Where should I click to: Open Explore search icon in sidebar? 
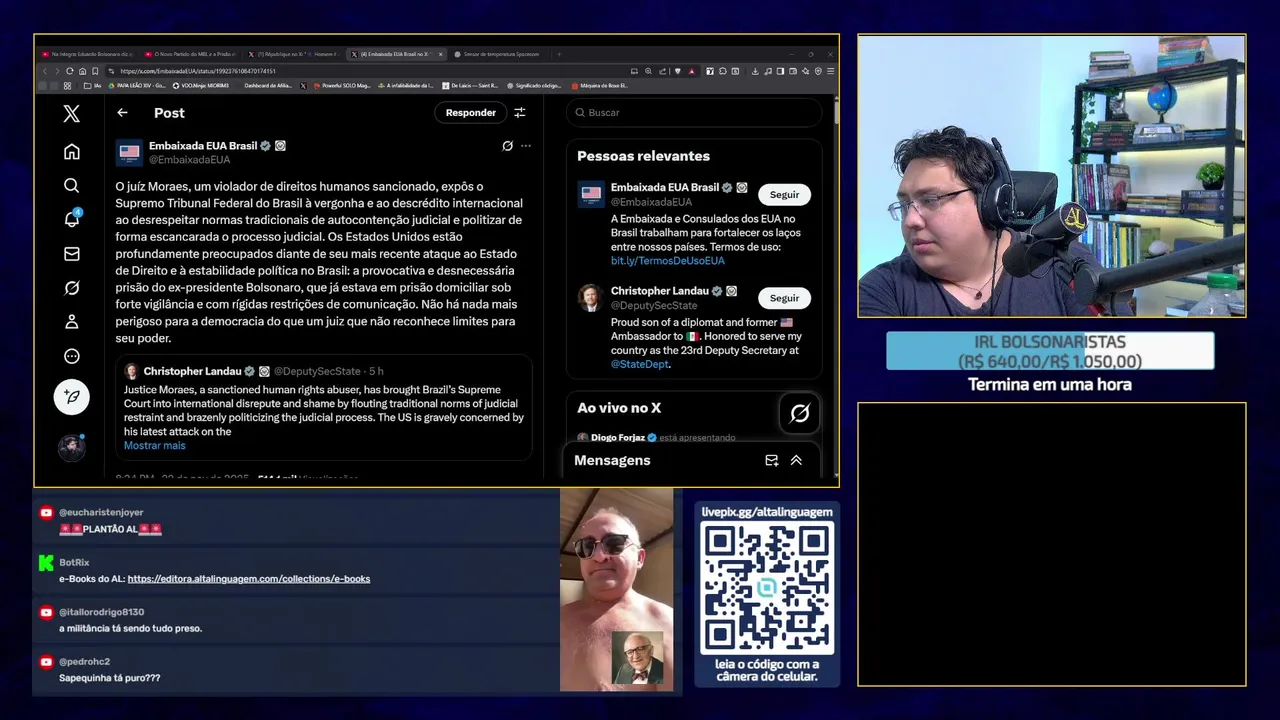71,185
